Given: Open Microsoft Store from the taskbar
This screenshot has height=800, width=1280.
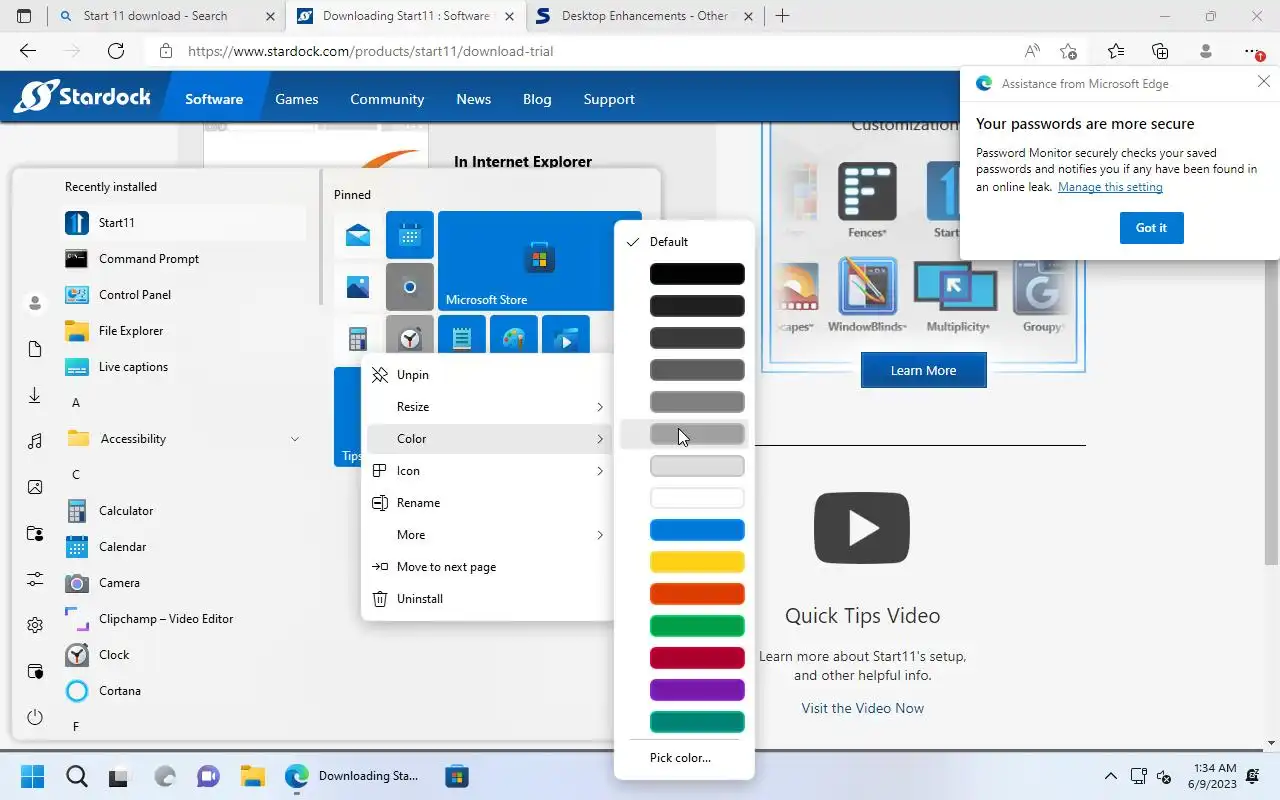Looking at the screenshot, I should coord(457,775).
